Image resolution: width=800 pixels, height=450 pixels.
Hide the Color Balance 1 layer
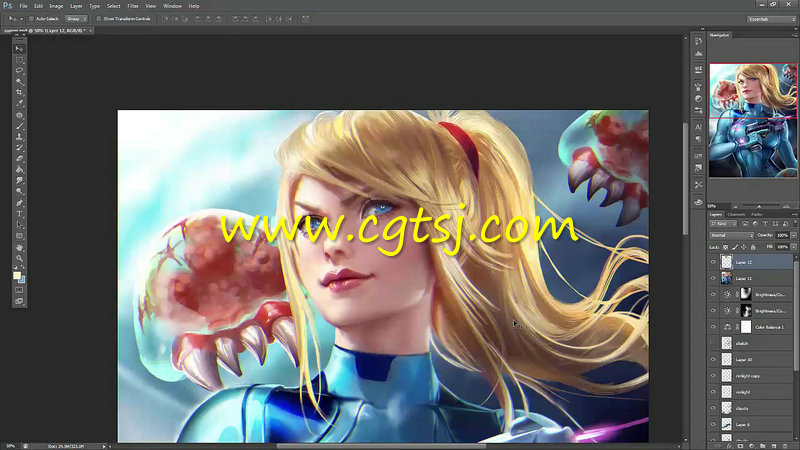(x=713, y=327)
